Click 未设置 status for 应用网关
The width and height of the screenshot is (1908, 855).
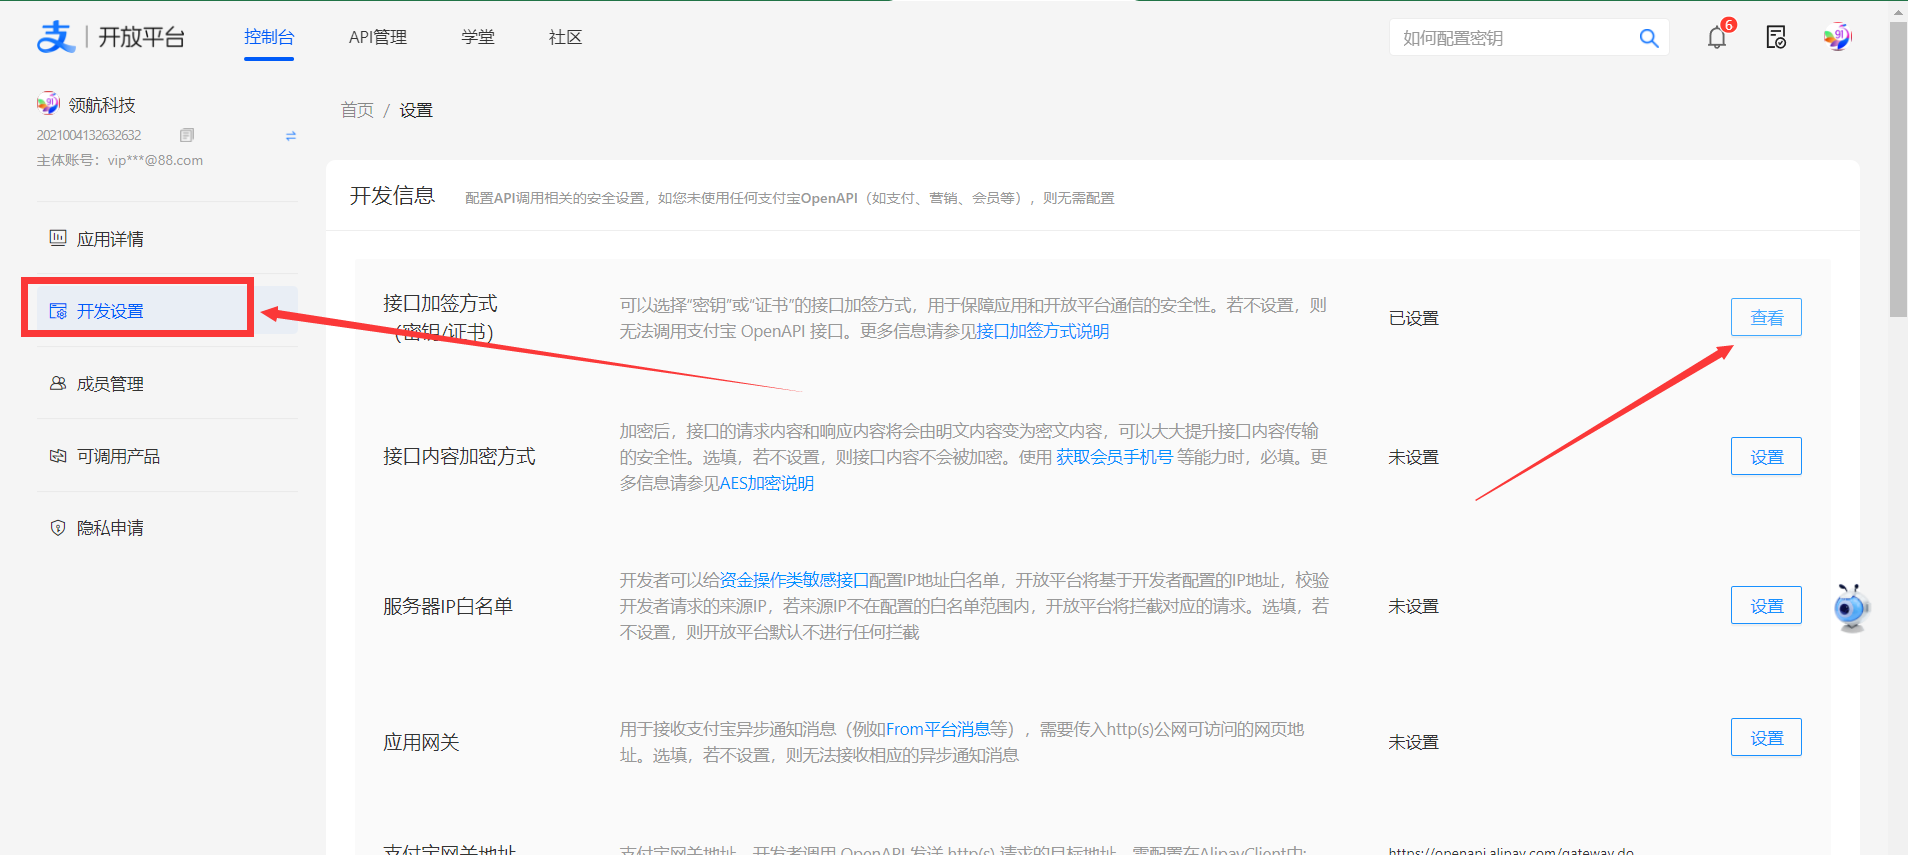[x=1414, y=742]
